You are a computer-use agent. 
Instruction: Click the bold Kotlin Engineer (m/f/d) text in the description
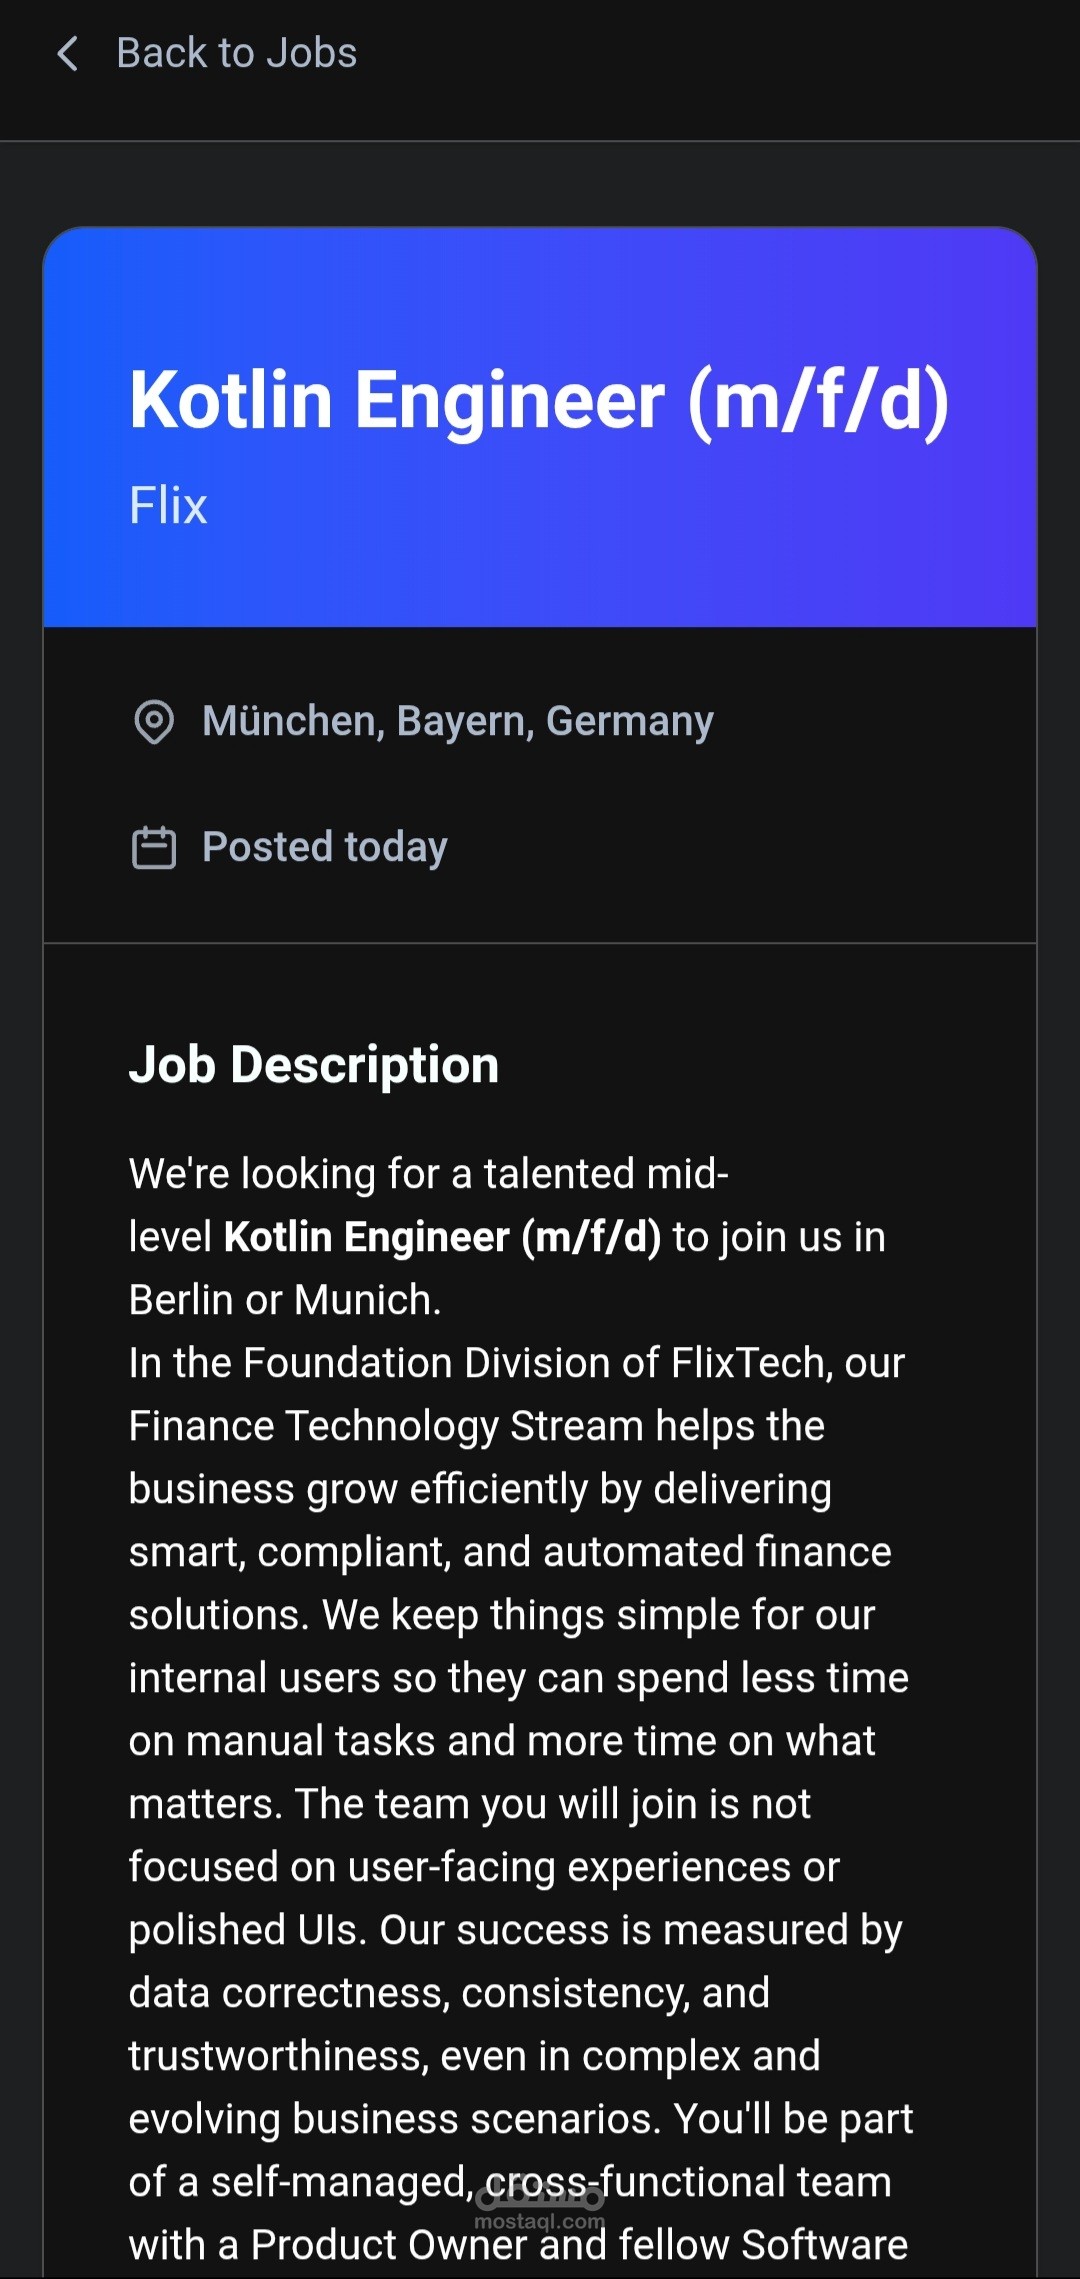[x=442, y=1238]
